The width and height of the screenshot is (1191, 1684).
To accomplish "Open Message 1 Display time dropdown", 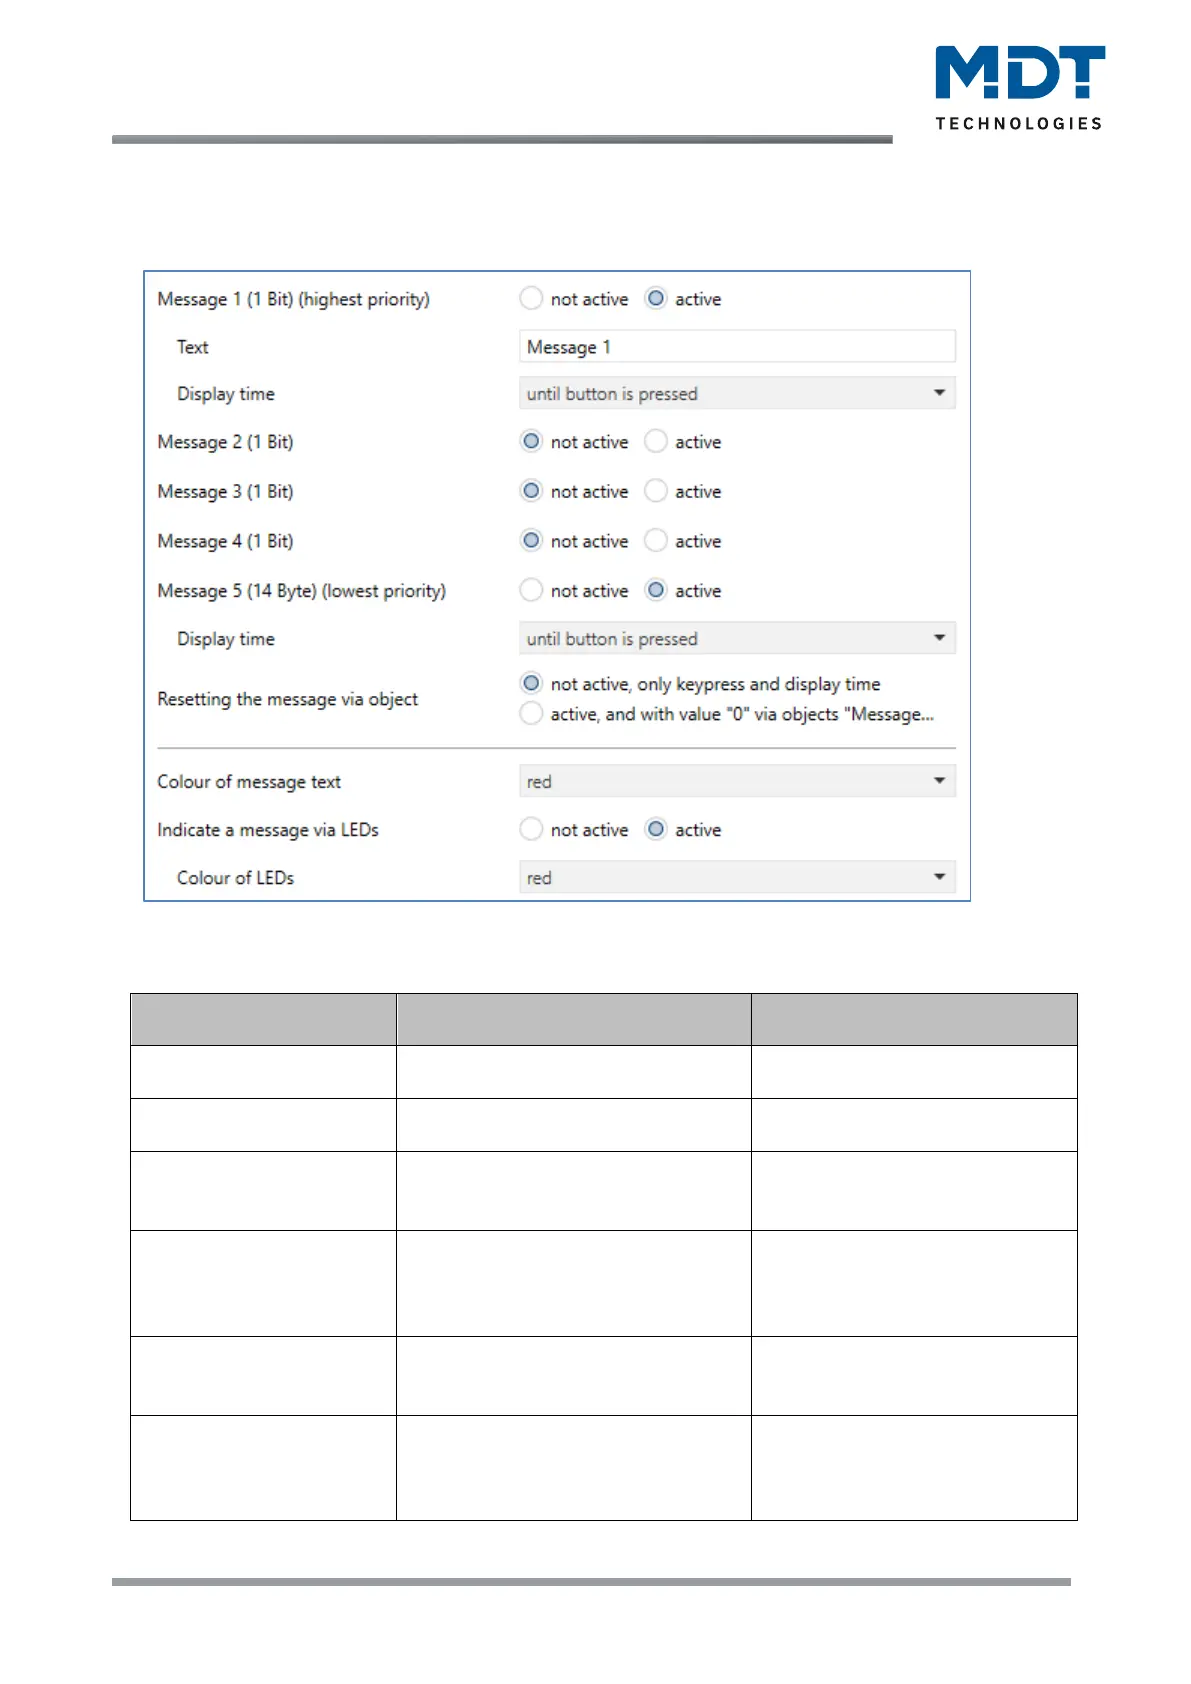I will [737, 393].
